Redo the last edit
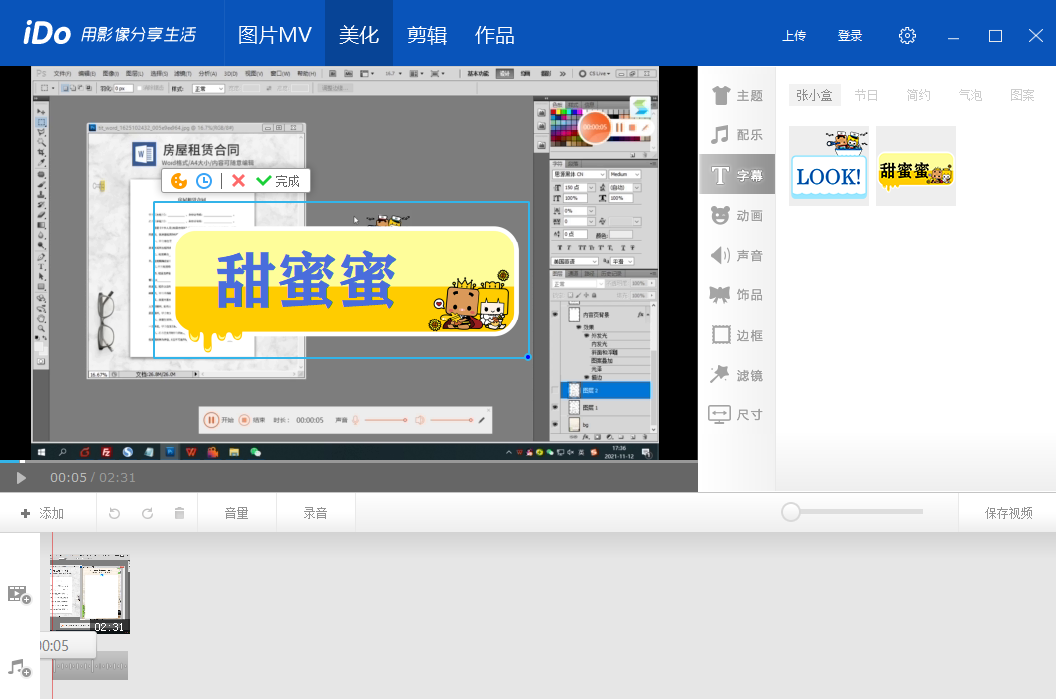The image size is (1056, 699). point(147,513)
